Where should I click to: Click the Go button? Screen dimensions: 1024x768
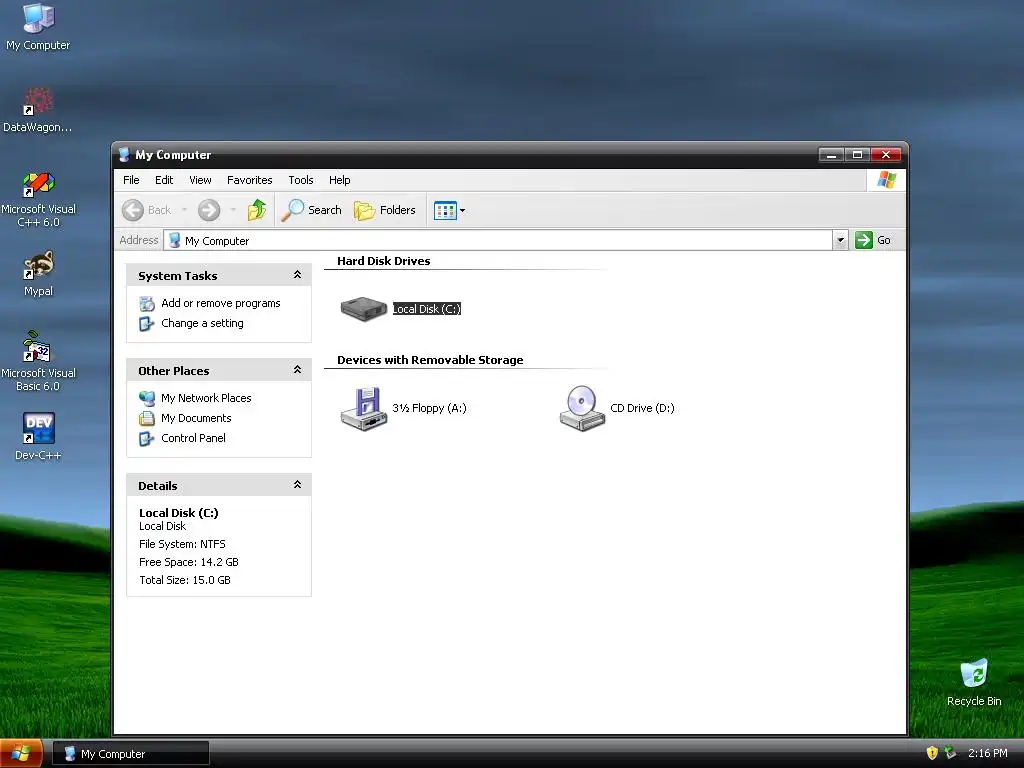873,240
